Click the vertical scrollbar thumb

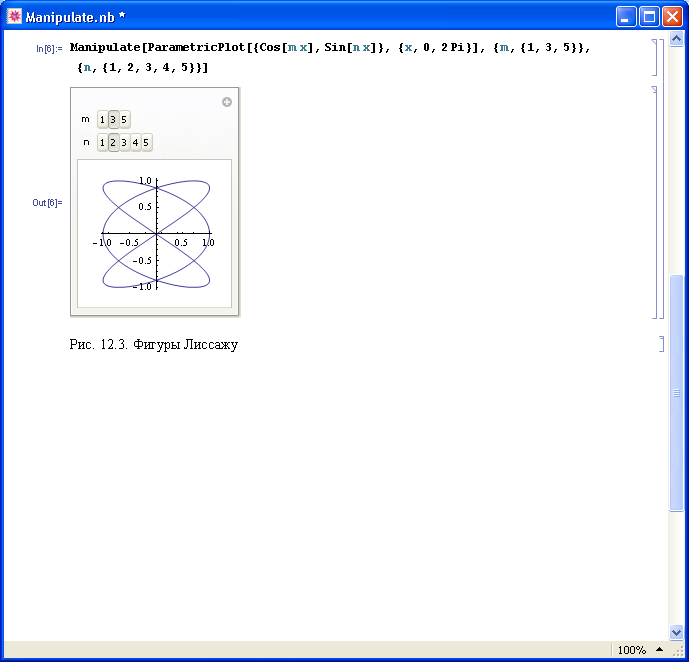(x=676, y=393)
